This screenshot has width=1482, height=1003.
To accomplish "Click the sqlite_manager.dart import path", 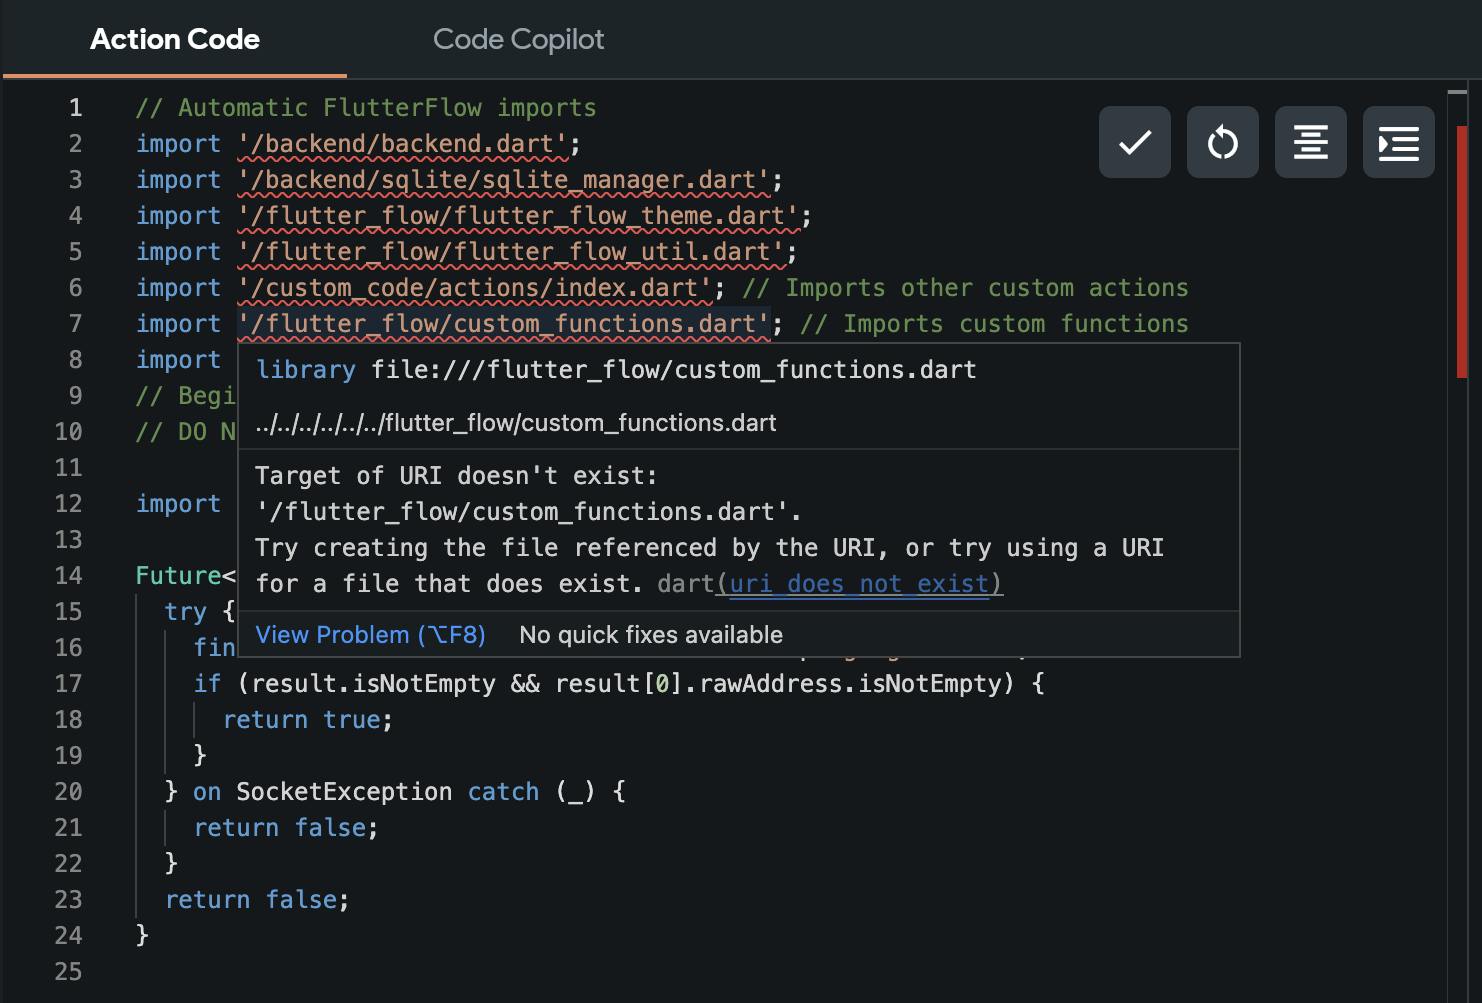I will (503, 180).
